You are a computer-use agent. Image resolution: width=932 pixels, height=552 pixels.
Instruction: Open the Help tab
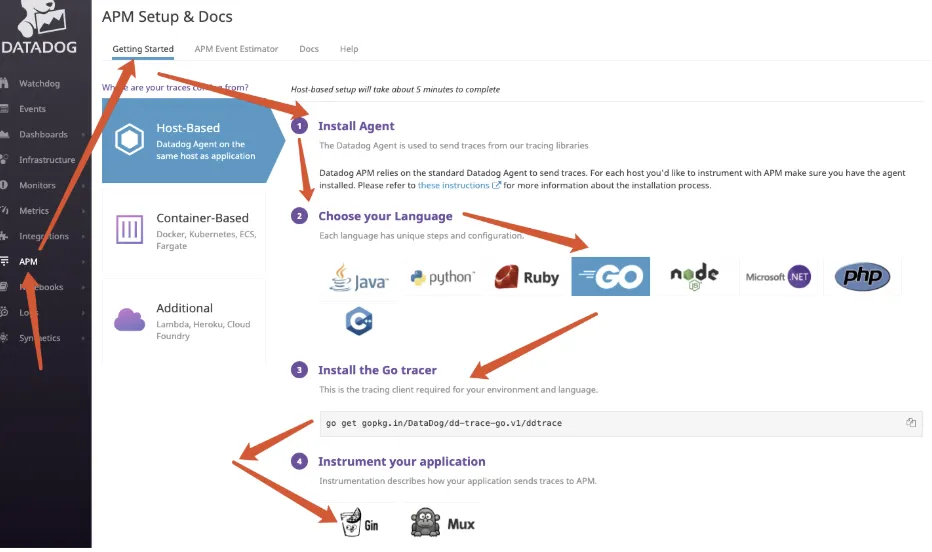point(349,49)
